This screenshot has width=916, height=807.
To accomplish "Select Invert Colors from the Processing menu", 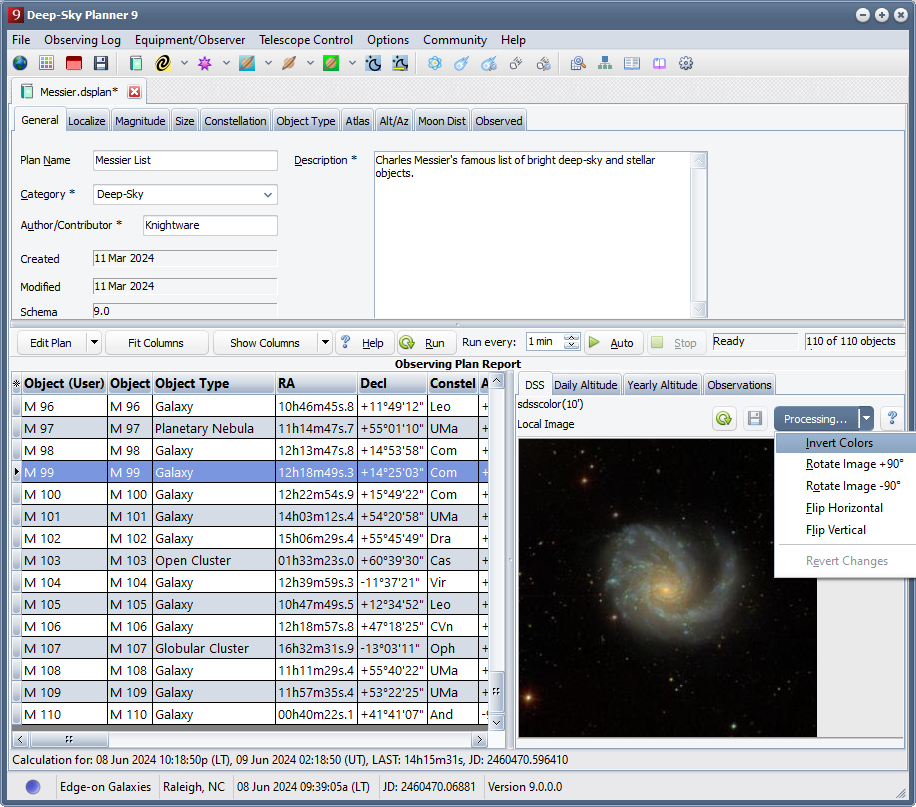I will [x=839, y=443].
